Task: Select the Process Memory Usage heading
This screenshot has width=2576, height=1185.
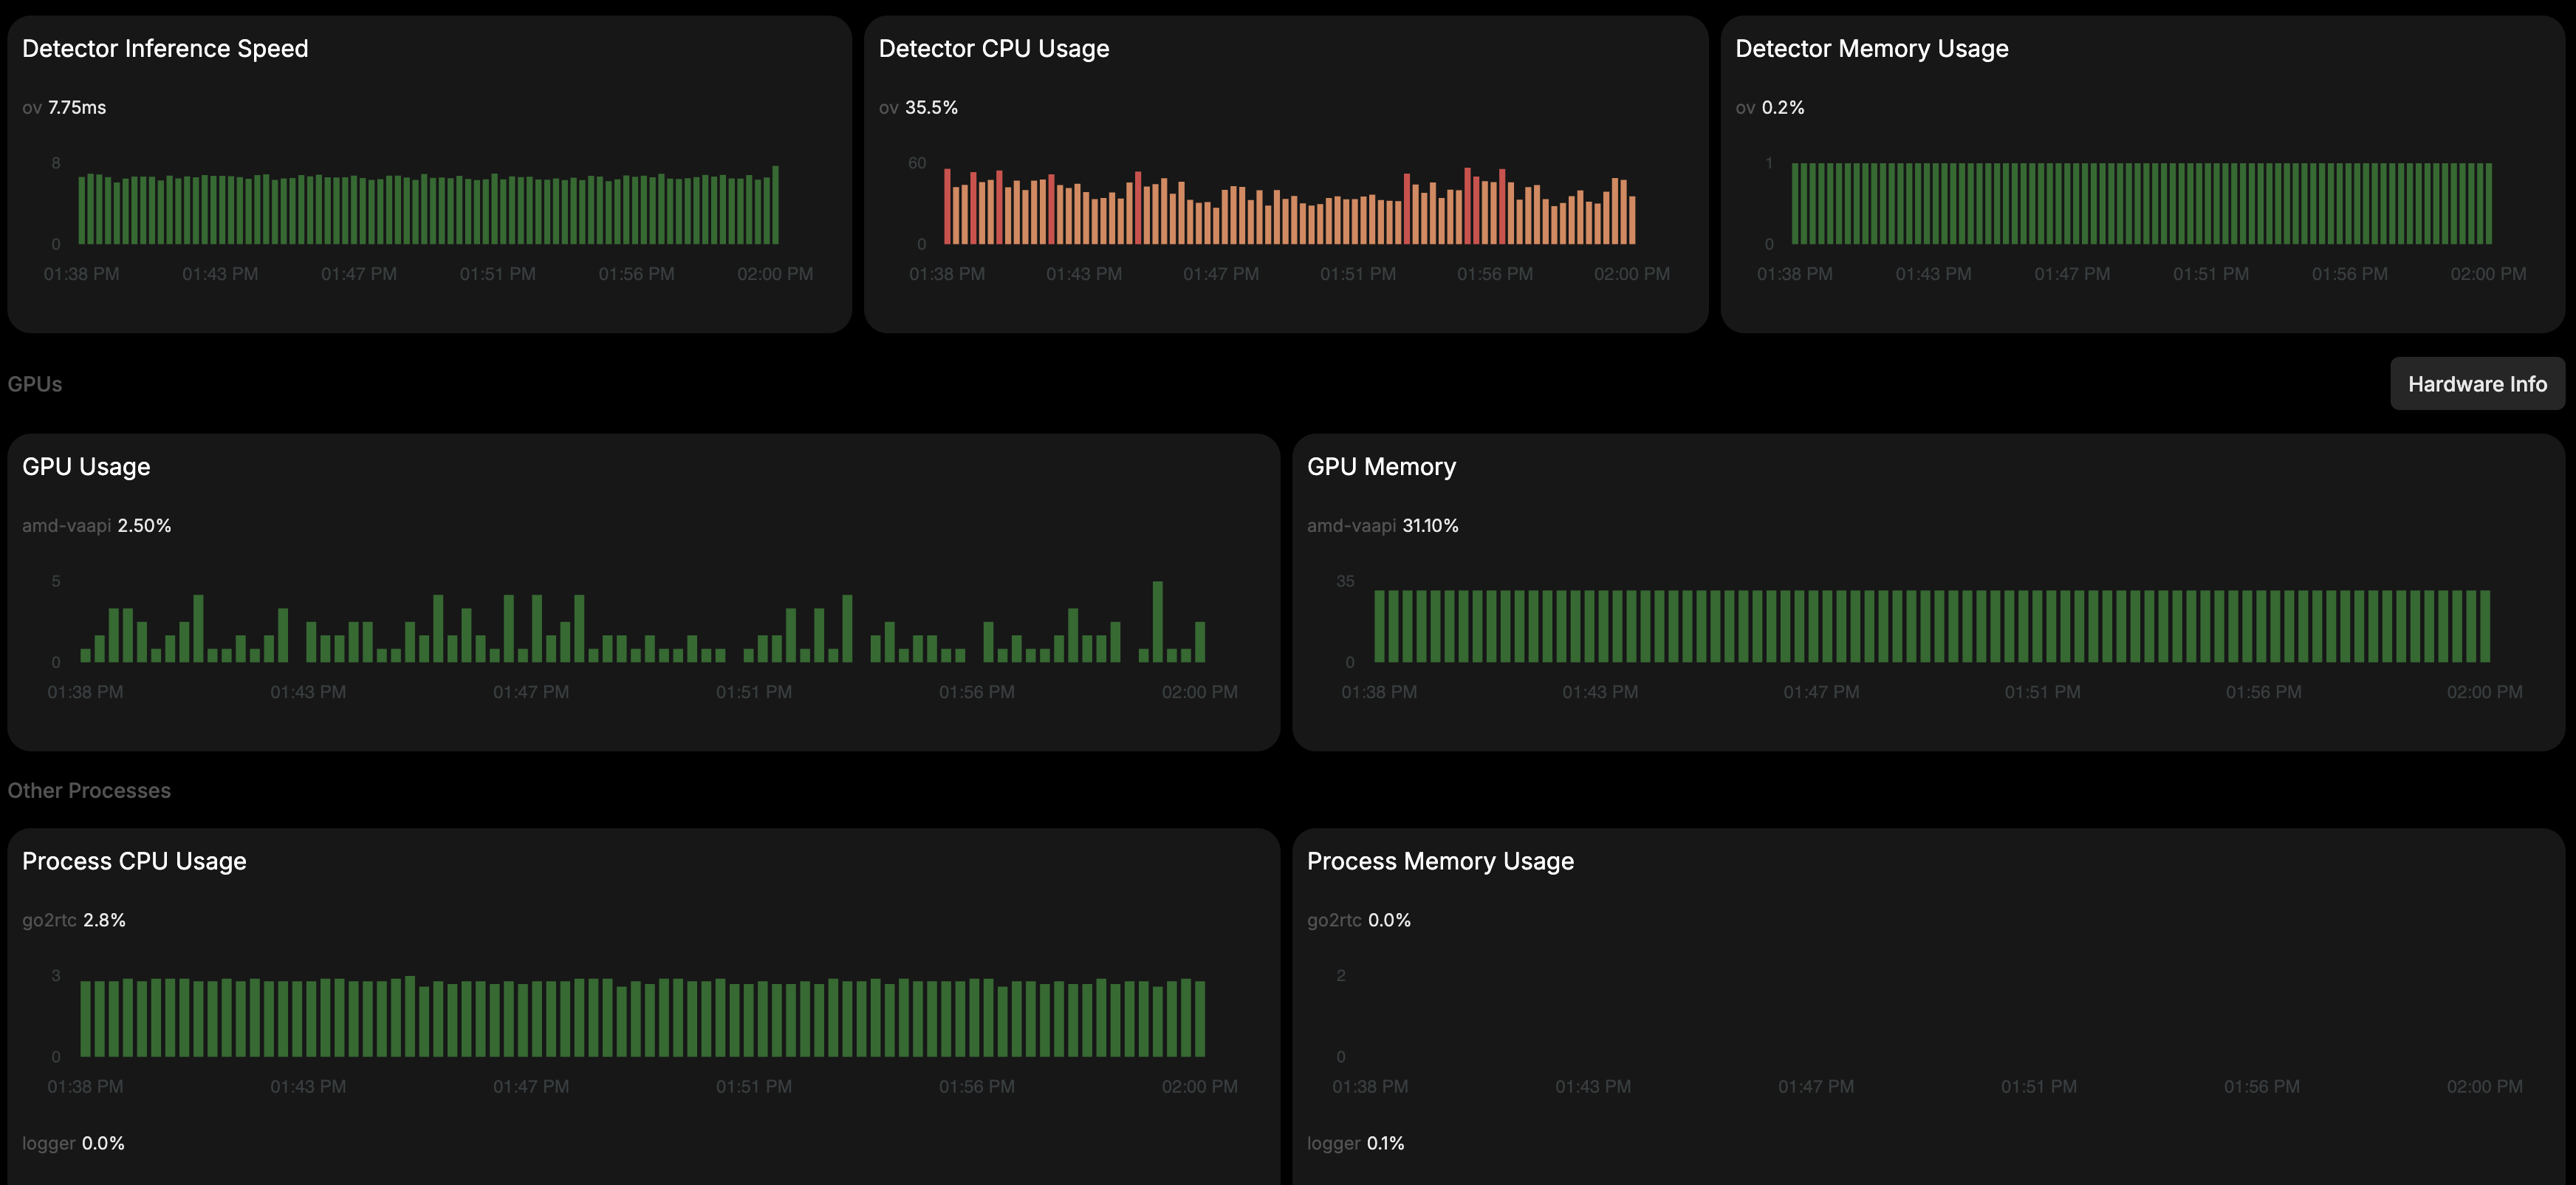Action: (1440, 861)
